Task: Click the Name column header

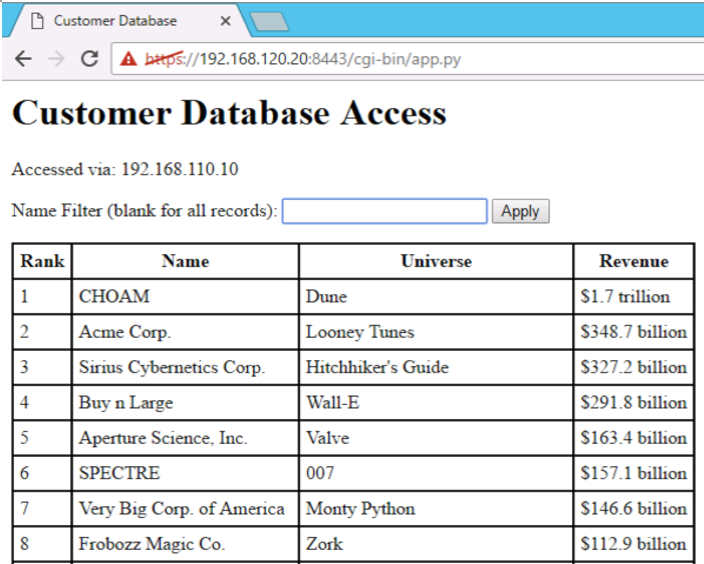Action: coord(185,261)
